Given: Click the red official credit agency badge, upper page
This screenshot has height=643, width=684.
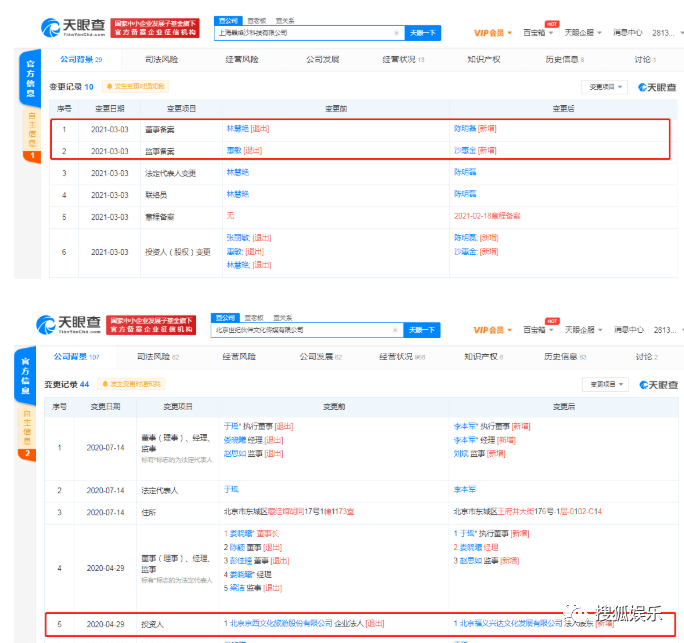Looking at the screenshot, I should point(155,28).
